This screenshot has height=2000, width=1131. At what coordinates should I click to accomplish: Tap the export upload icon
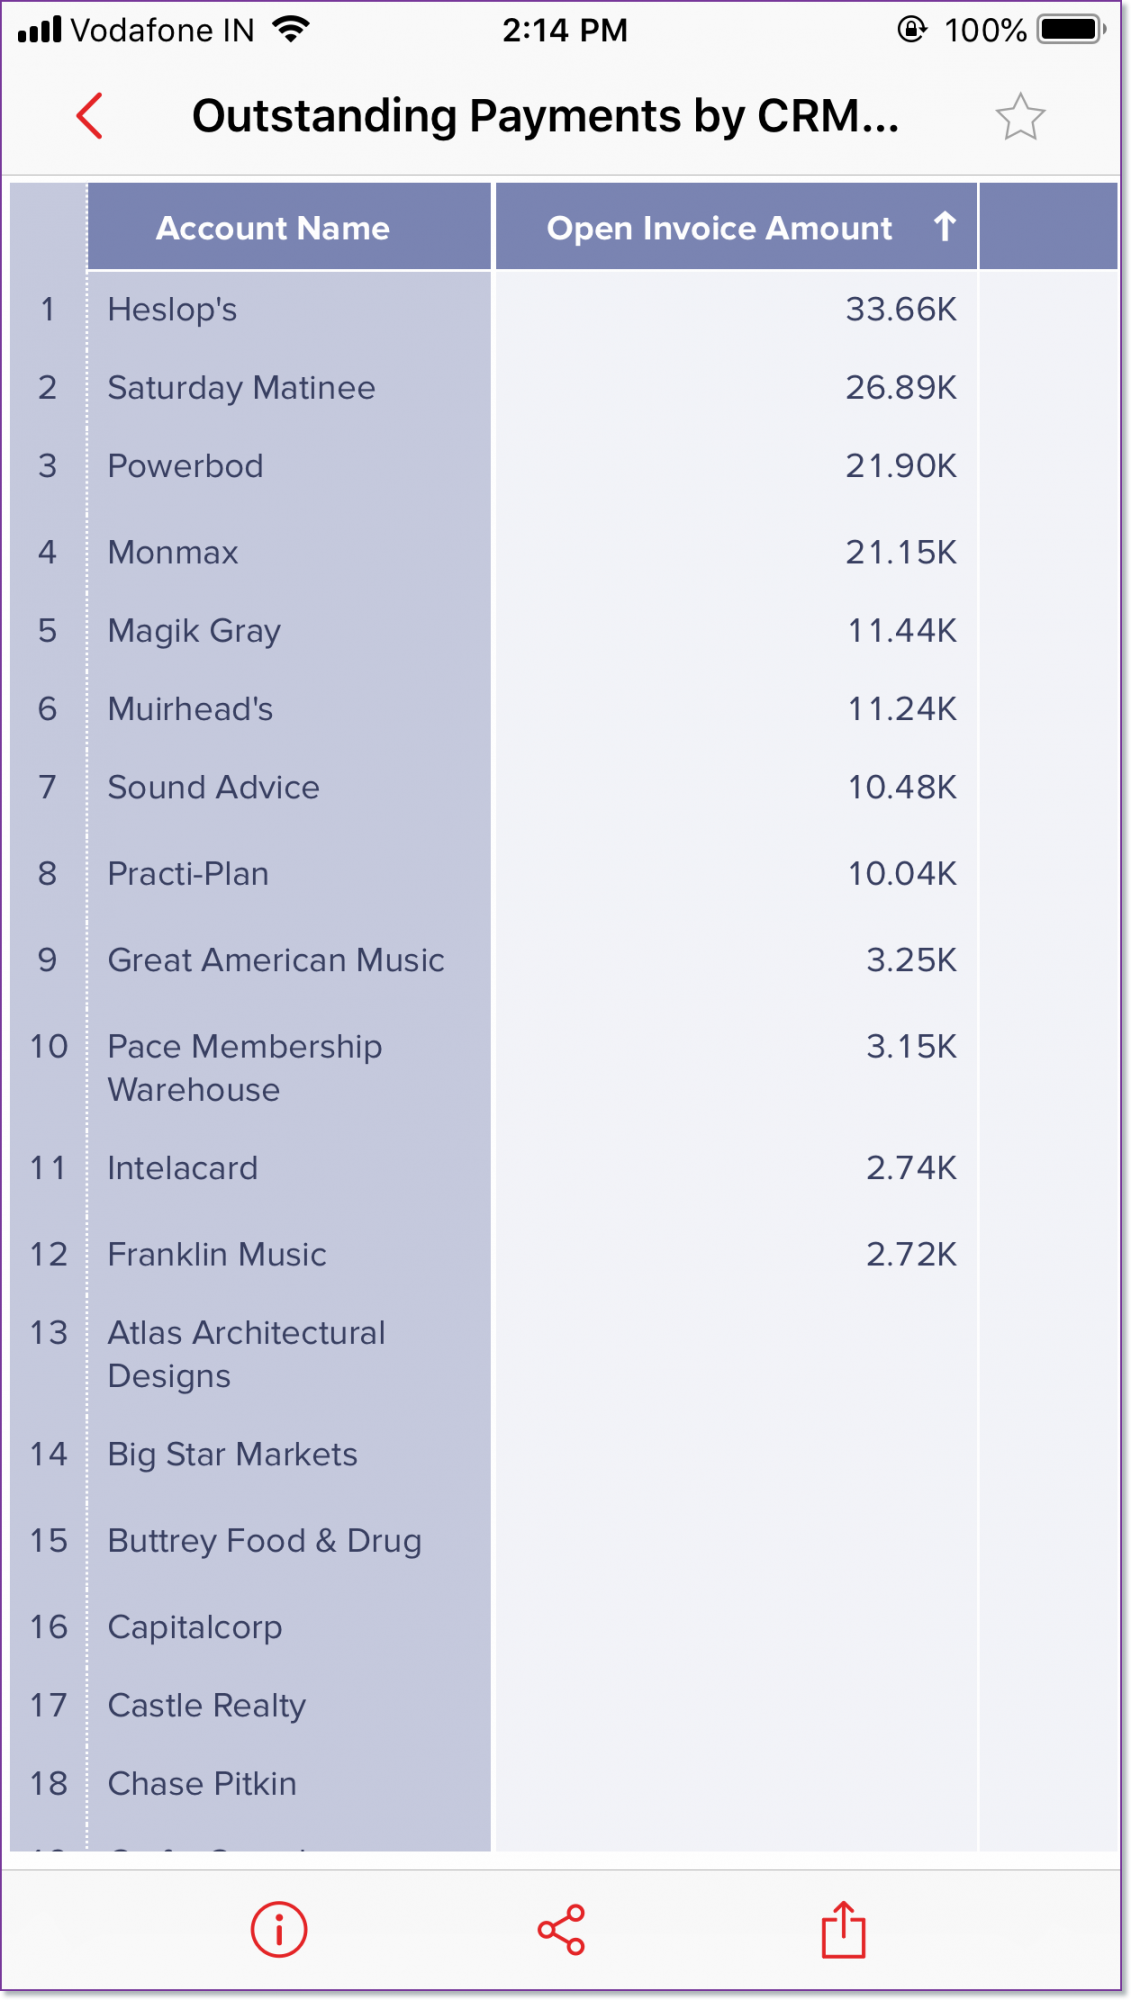843,1929
